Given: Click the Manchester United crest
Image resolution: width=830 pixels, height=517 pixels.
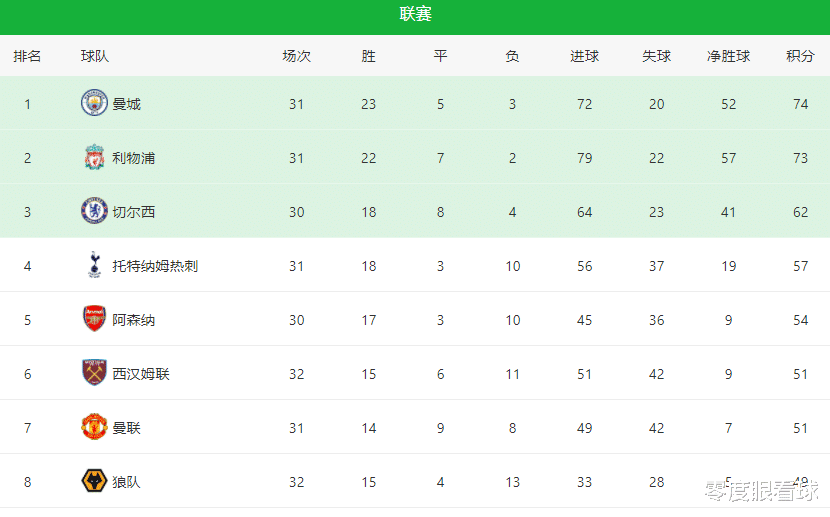Looking at the screenshot, I should click(94, 427).
